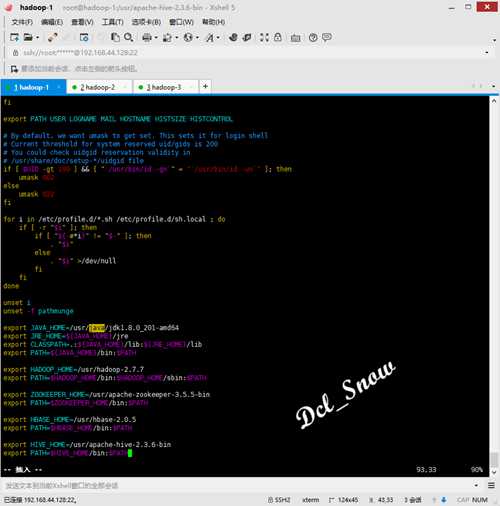Open the 编辑(E) menu
The height and width of the screenshot is (506, 500).
tap(52, 22)
